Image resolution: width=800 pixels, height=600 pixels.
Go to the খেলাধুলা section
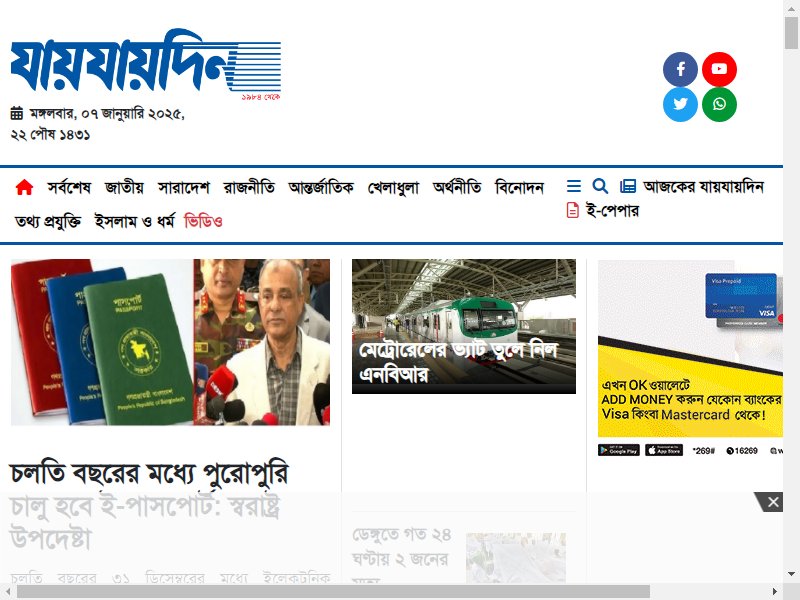(x=393, y=187)
